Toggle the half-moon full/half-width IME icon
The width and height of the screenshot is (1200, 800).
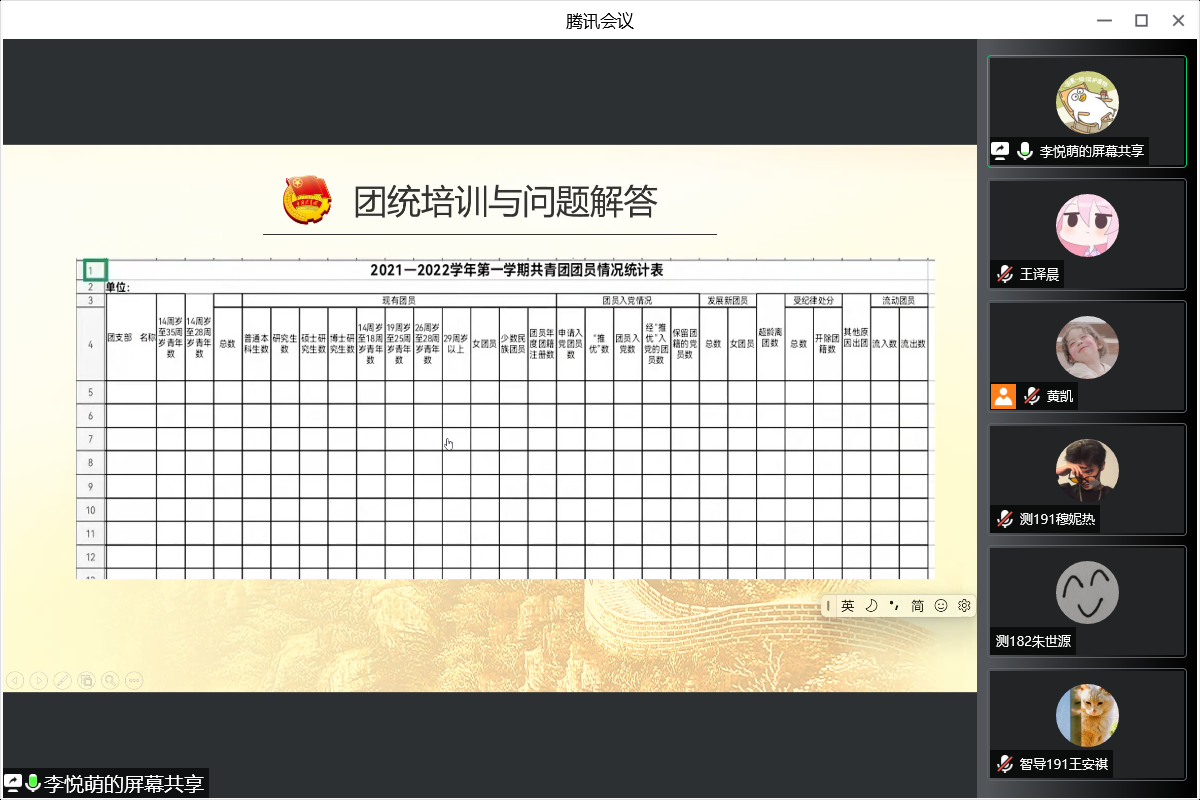[x=871, y=605]
